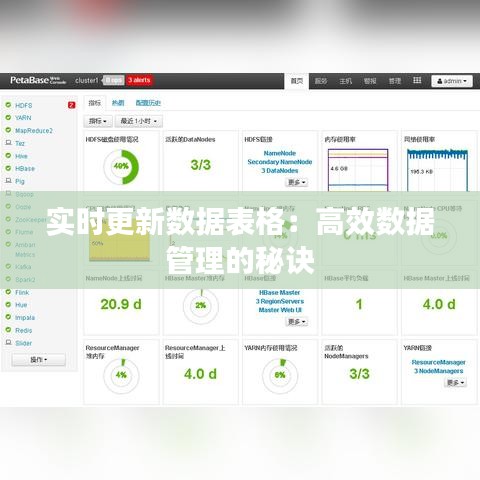This screenshot has width=480, height=480.
Task: Click the HDFS disk usage 40% donut gauge
Action: tap(121, 167)
